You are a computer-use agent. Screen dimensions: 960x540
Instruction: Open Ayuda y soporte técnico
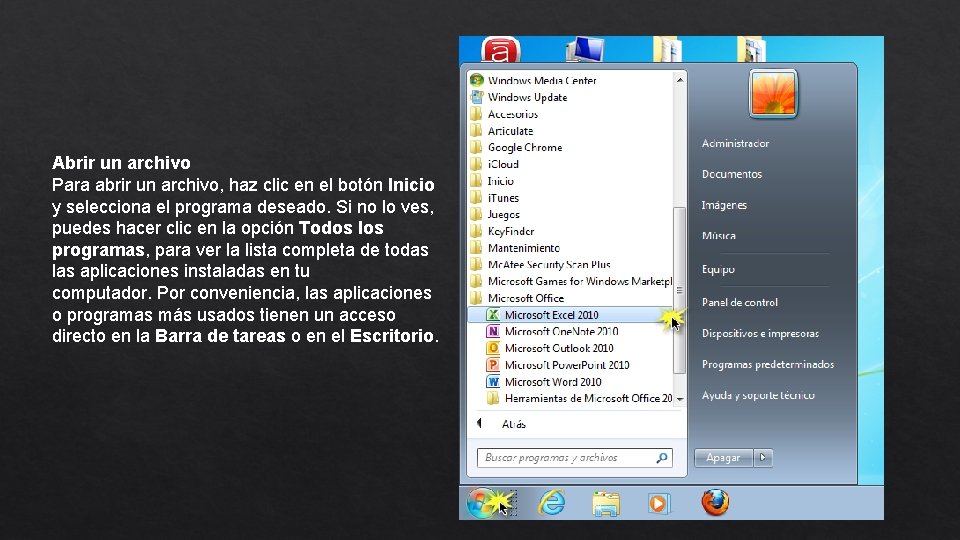(x=758, y=396)
